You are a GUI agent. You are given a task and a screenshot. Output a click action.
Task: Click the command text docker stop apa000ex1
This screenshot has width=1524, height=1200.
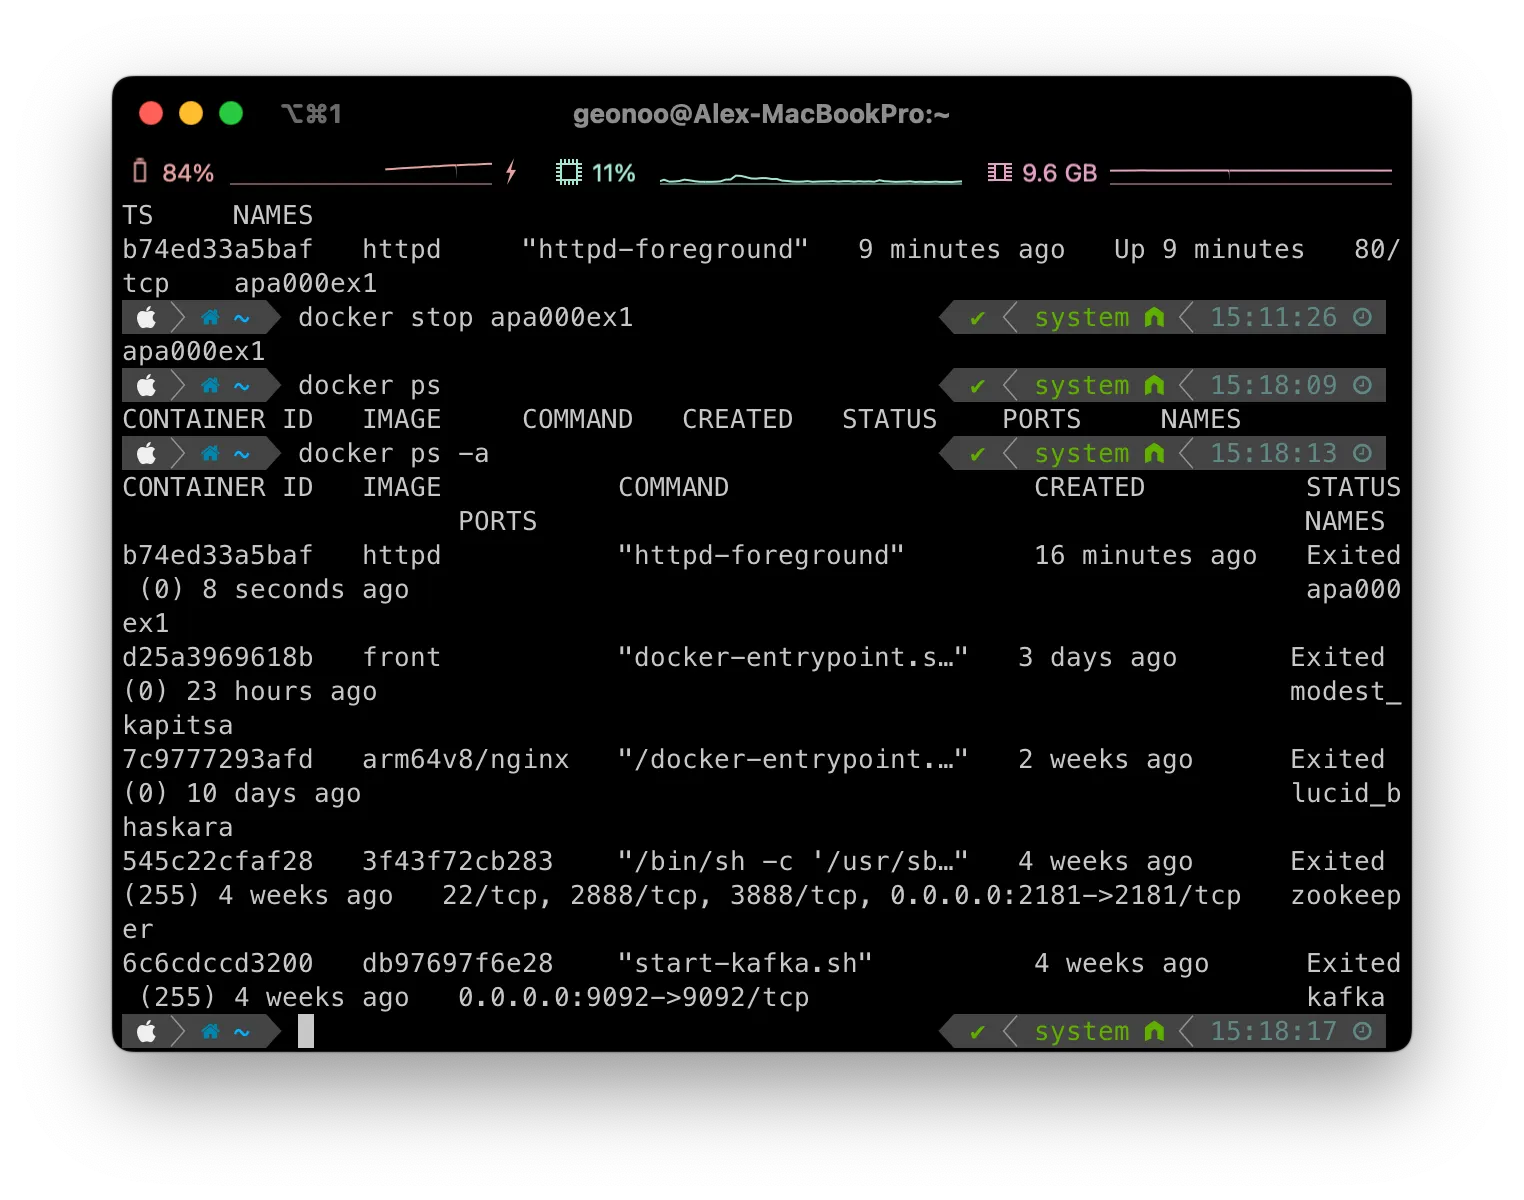pyautogui.click(x=466, y=318)
